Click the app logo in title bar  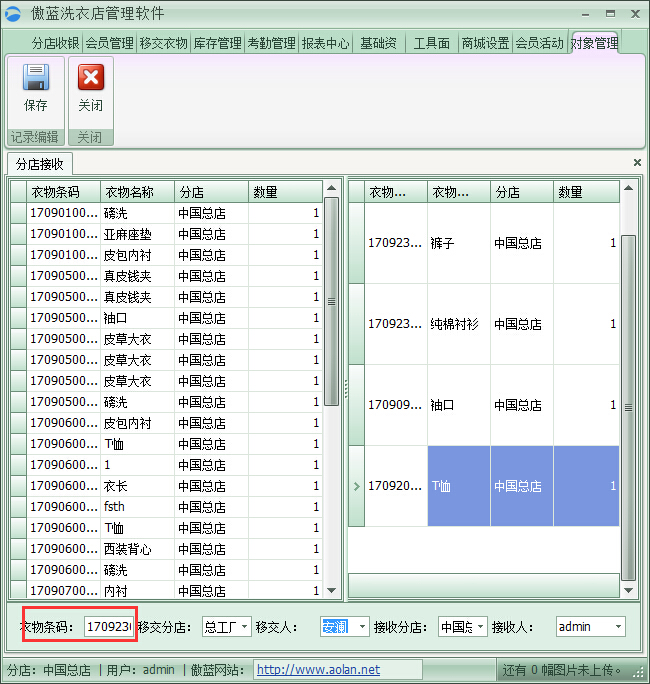13,14
